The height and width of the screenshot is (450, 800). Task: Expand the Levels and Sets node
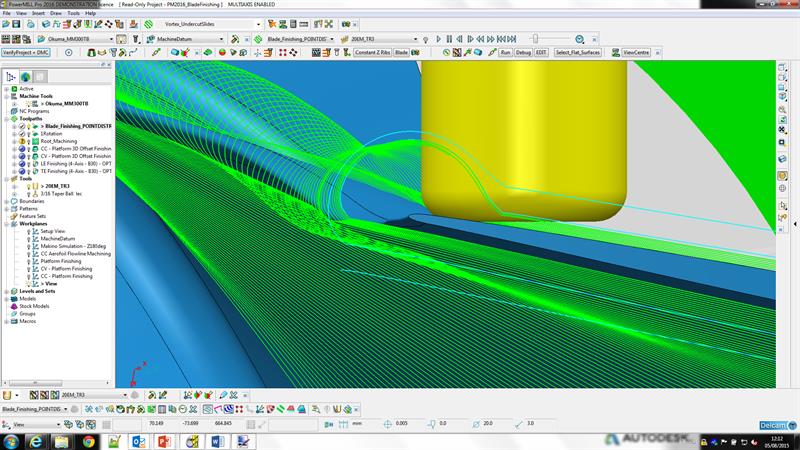click(7, 291)
